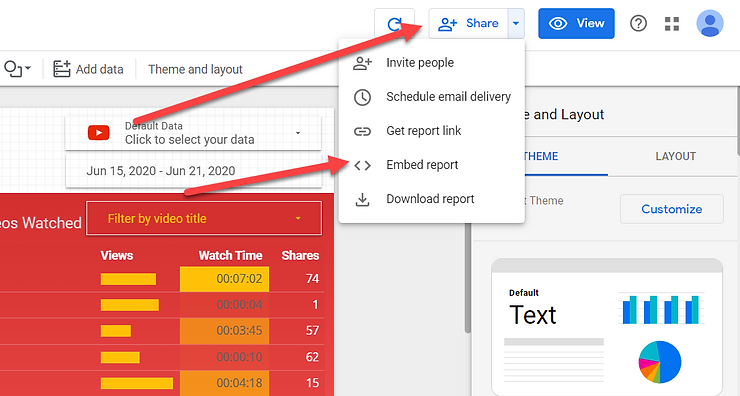This screenshot has width=740, height=396.
Task: Click the 00:00:04 watch time cell
Action: coord(224,305)
